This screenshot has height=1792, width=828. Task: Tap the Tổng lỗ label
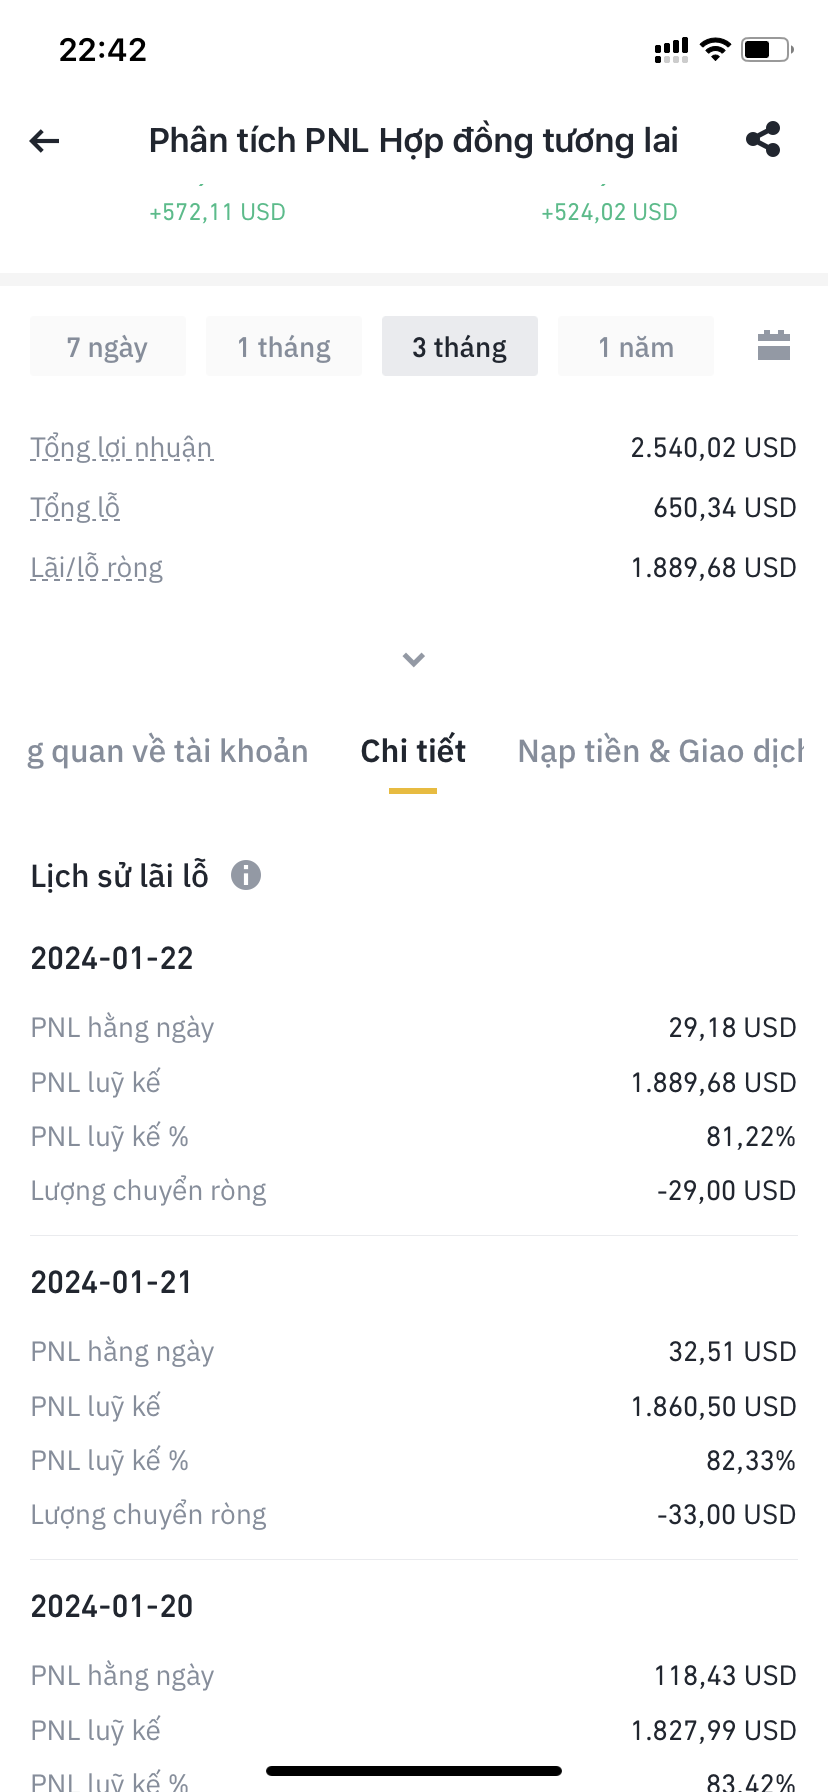point(75,507)
